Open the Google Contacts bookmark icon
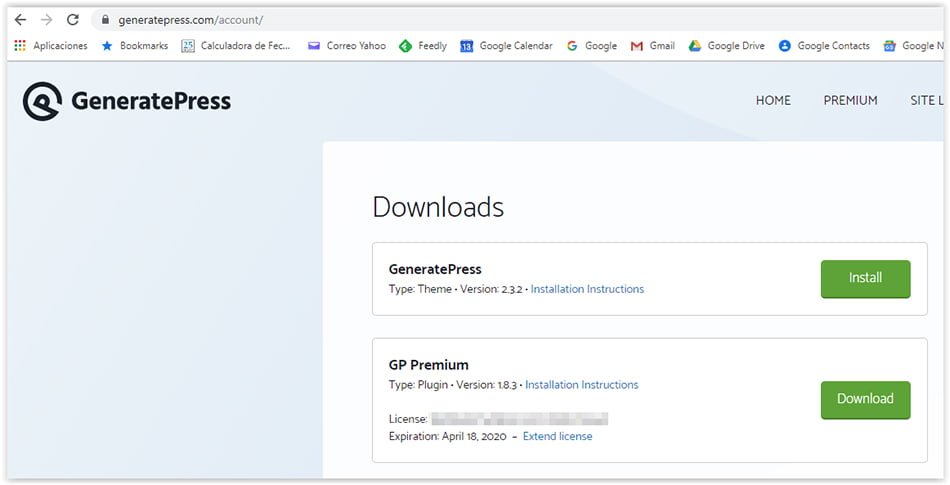The width and height of the screenshot is (950, 485). [x=785, y=45]
